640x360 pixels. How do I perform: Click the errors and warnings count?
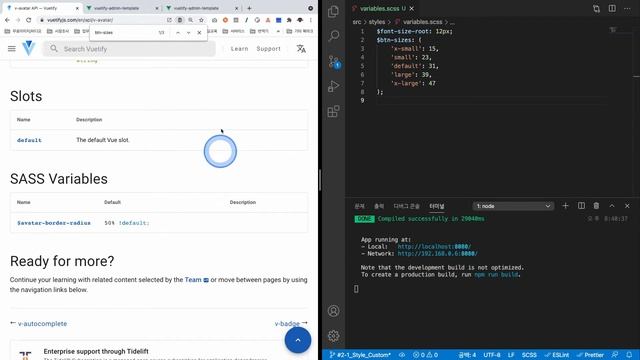[425, 355]
